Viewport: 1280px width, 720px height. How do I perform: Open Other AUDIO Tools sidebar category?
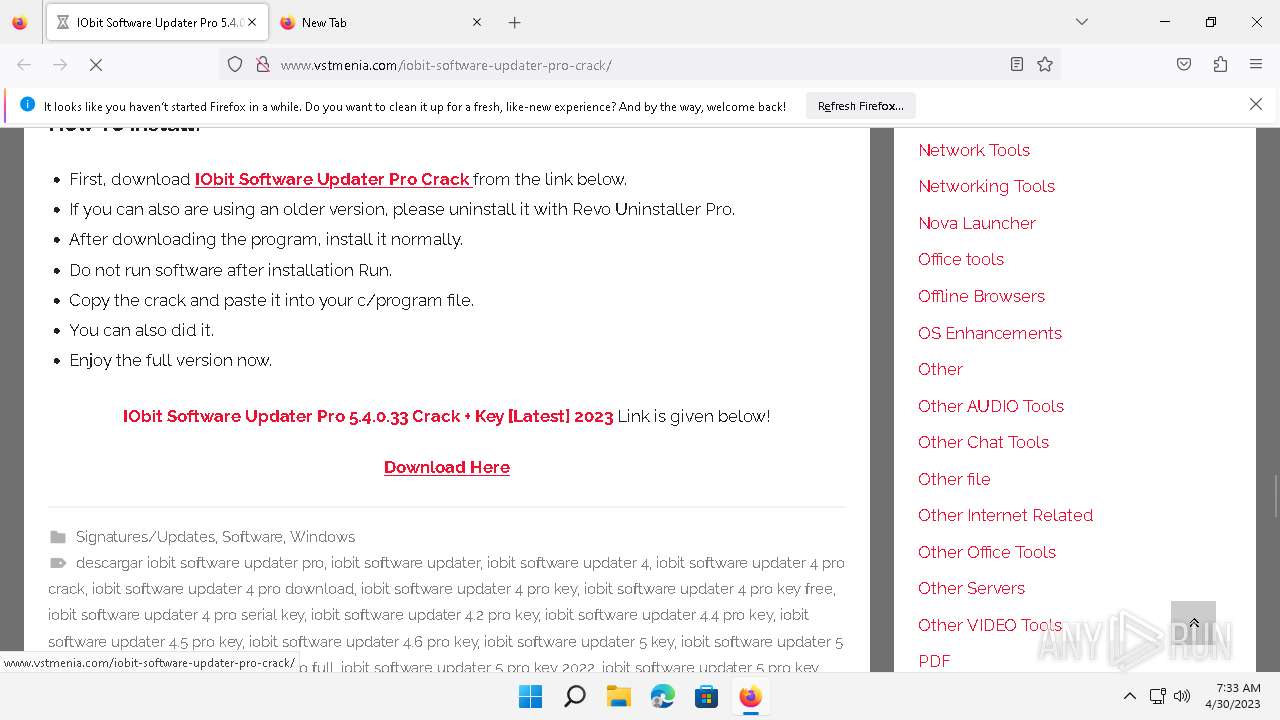click(x=991, y=406)
